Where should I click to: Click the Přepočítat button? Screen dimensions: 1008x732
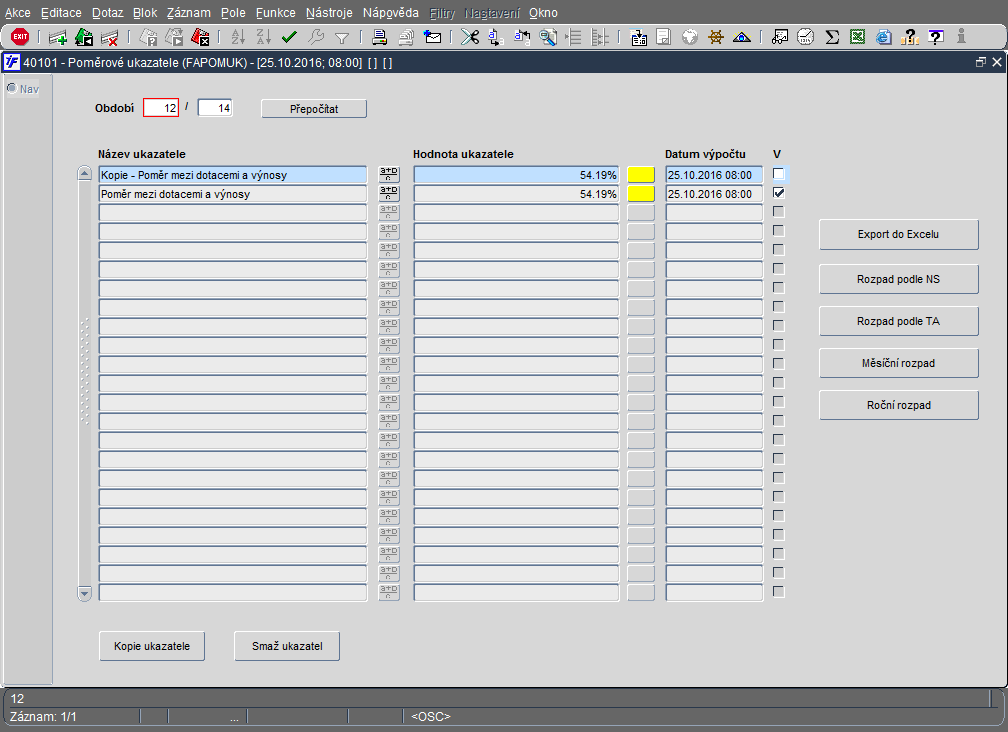(x=314, y=109)
